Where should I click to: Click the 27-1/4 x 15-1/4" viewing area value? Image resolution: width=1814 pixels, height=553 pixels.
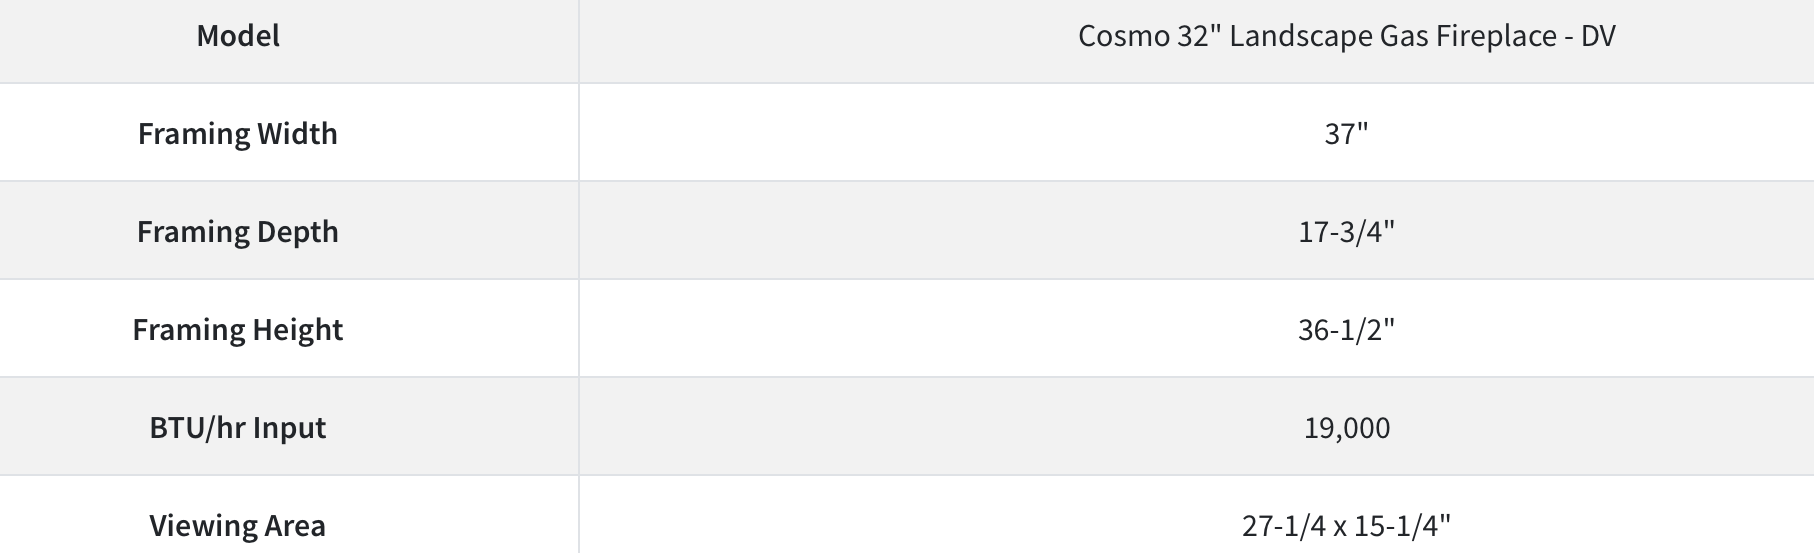(x=1346, y=526)
